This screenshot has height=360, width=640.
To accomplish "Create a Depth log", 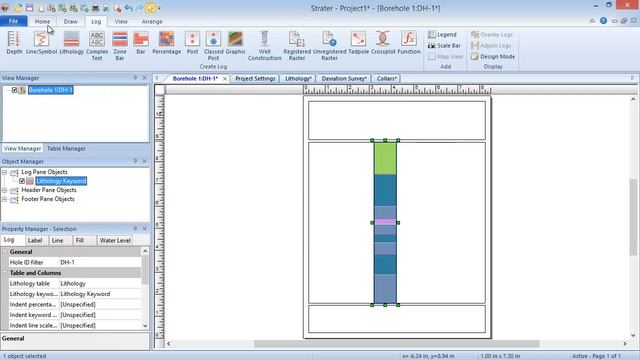I will point(14,42).
